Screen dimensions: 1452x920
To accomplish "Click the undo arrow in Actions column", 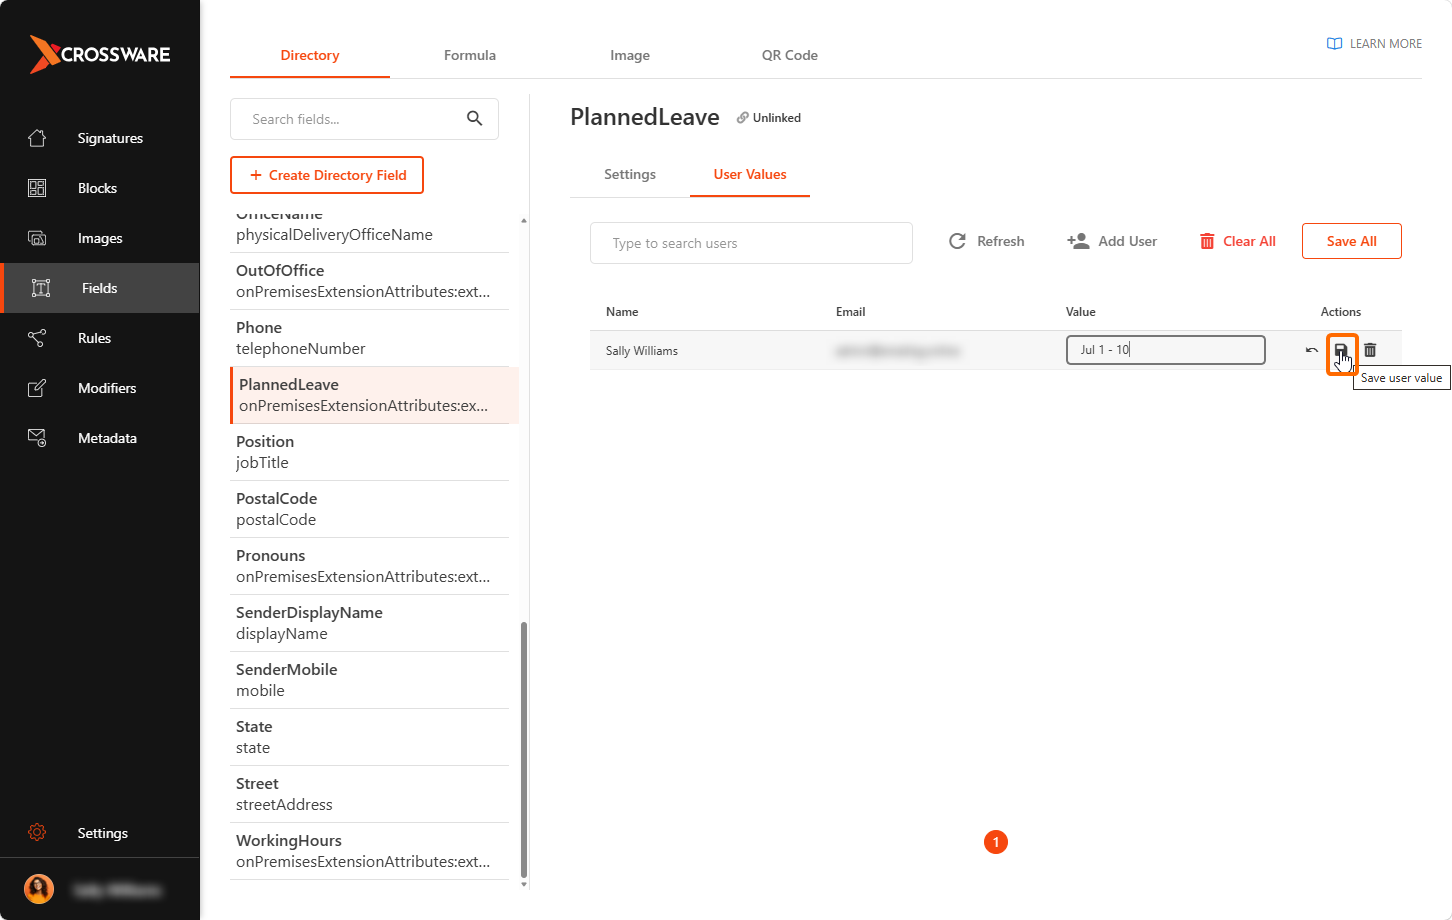I will point(1311,350).
